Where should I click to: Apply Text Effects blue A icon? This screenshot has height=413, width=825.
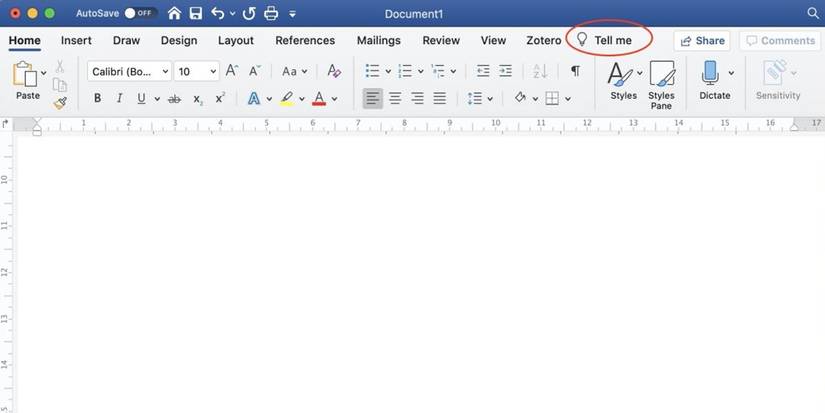point(254,98)
